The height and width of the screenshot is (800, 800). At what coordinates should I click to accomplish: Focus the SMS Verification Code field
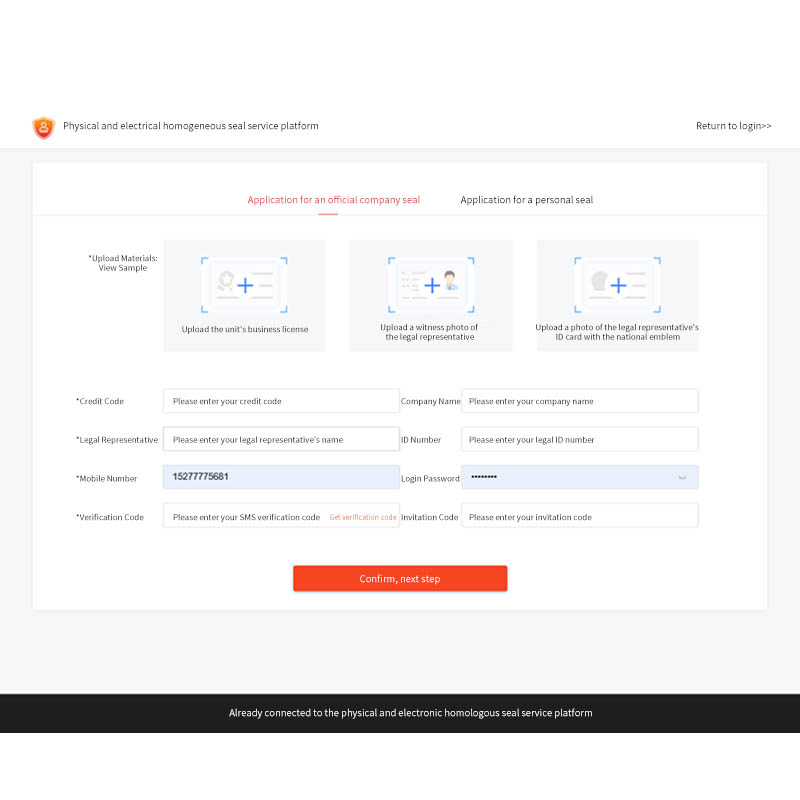245,517
